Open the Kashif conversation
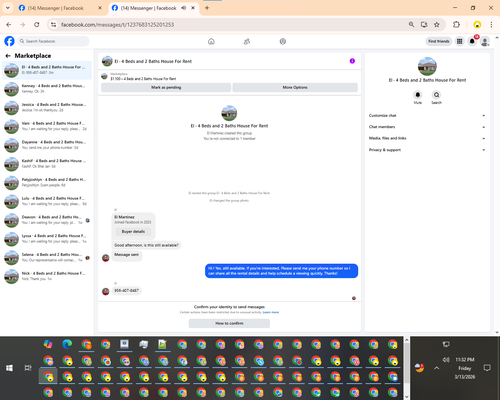Image resolution: width=500 pixels, height=400 pixels. [x=47, y=164]
